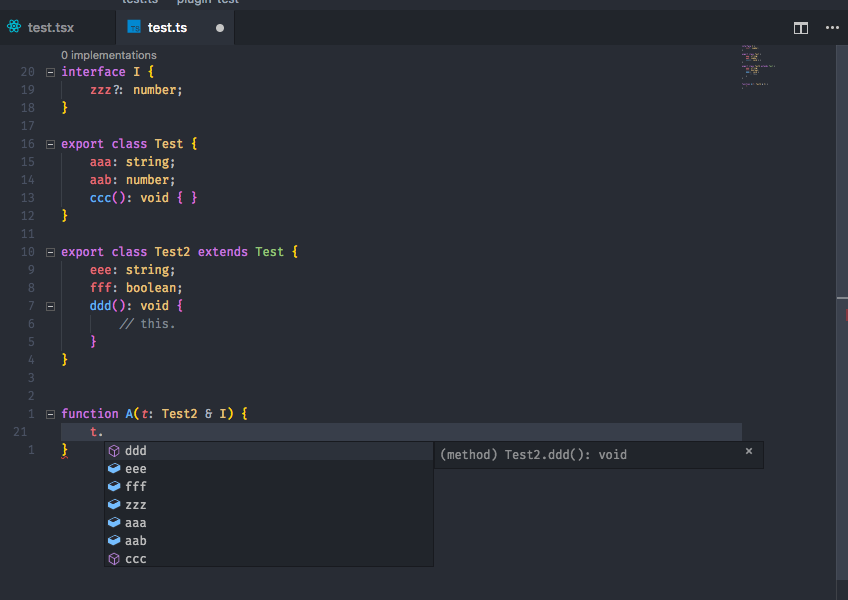
Task: Click the 'fff: boolean;' declaration
Action: 136,288
